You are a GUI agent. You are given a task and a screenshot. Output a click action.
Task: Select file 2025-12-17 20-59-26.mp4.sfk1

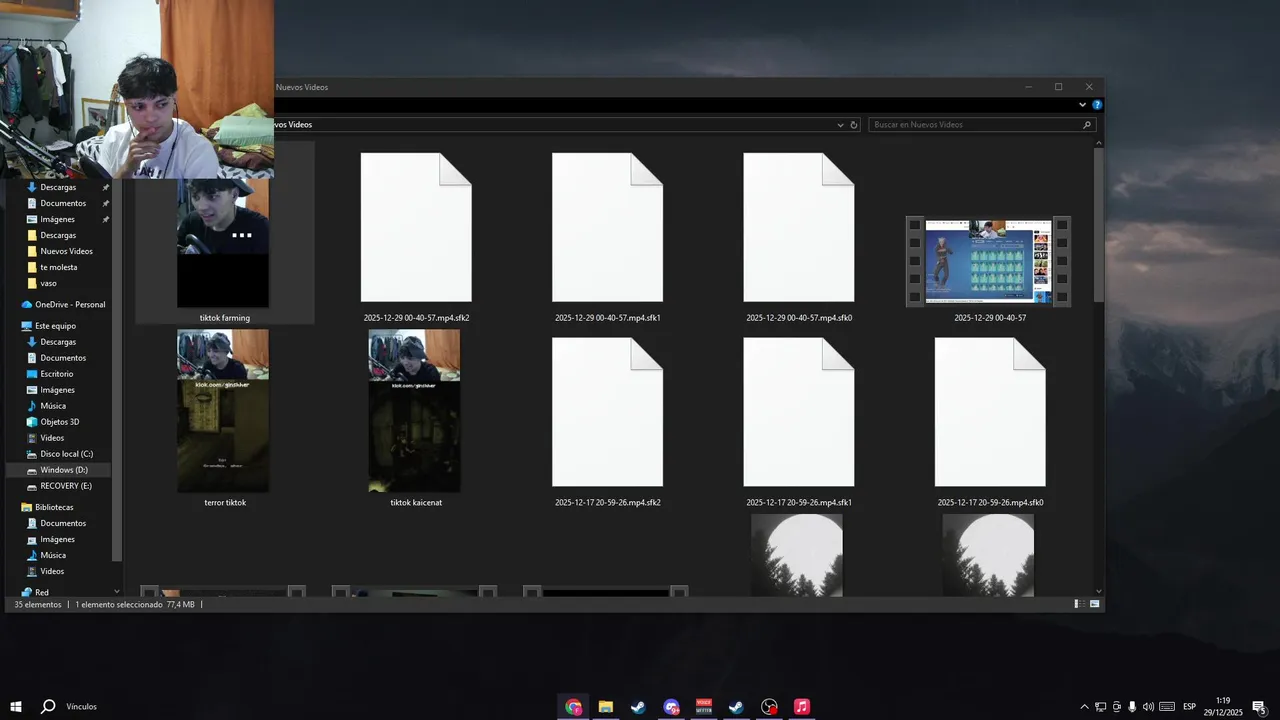799,423
